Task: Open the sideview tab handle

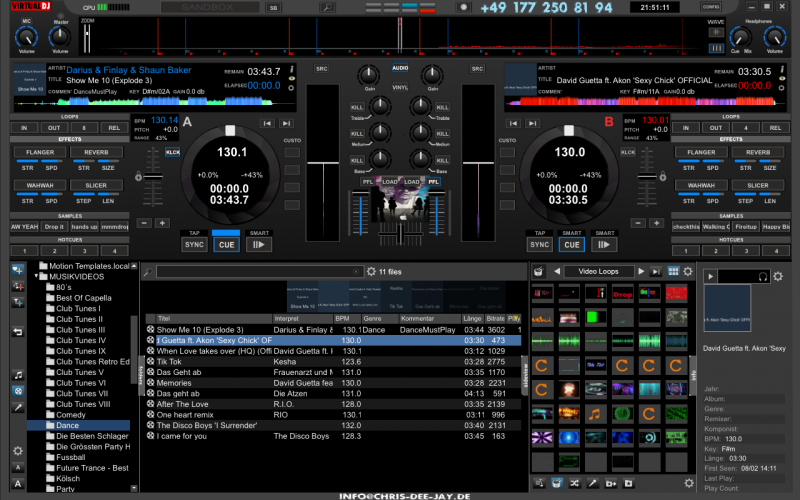Action: 527,375
